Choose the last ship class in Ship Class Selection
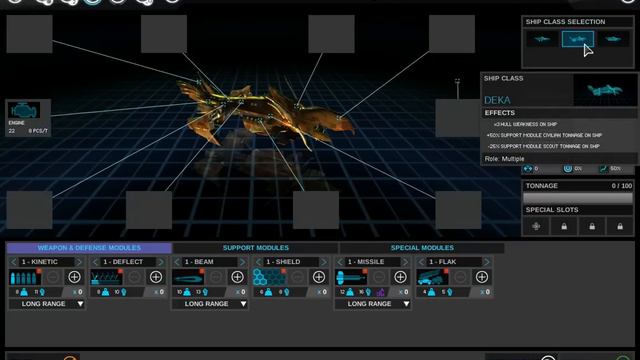Screen dimensions: 640x360 pyautogui.click(x=613, y=39)
